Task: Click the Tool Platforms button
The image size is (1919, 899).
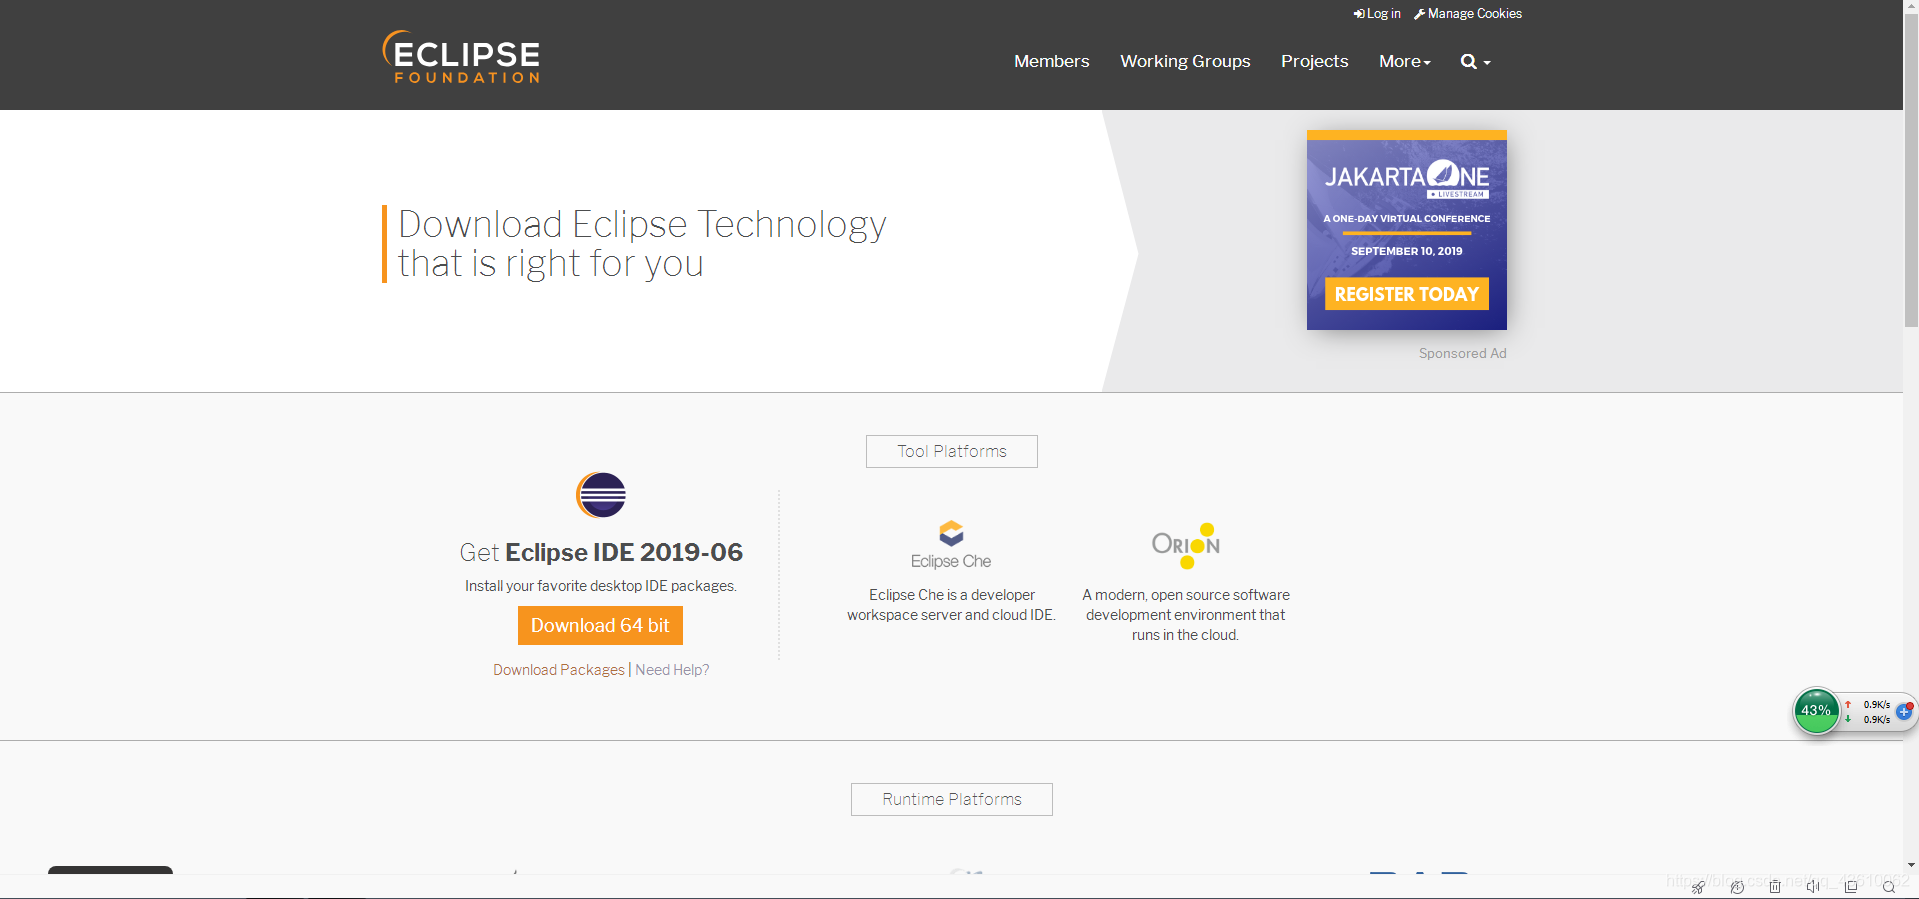Action: [x=952, y=451]
